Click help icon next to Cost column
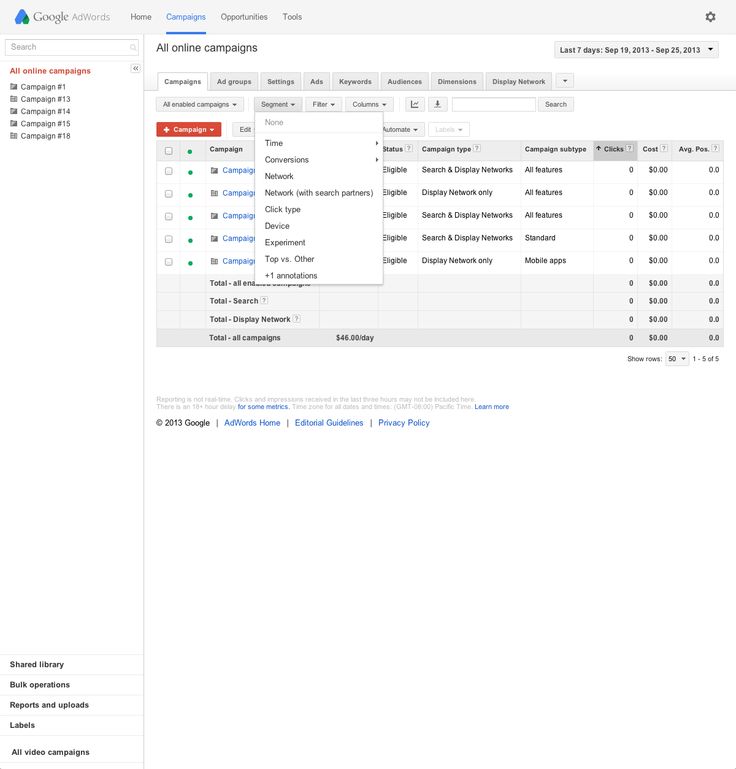Viewport: 736px width, 769px height. point(665,149)
